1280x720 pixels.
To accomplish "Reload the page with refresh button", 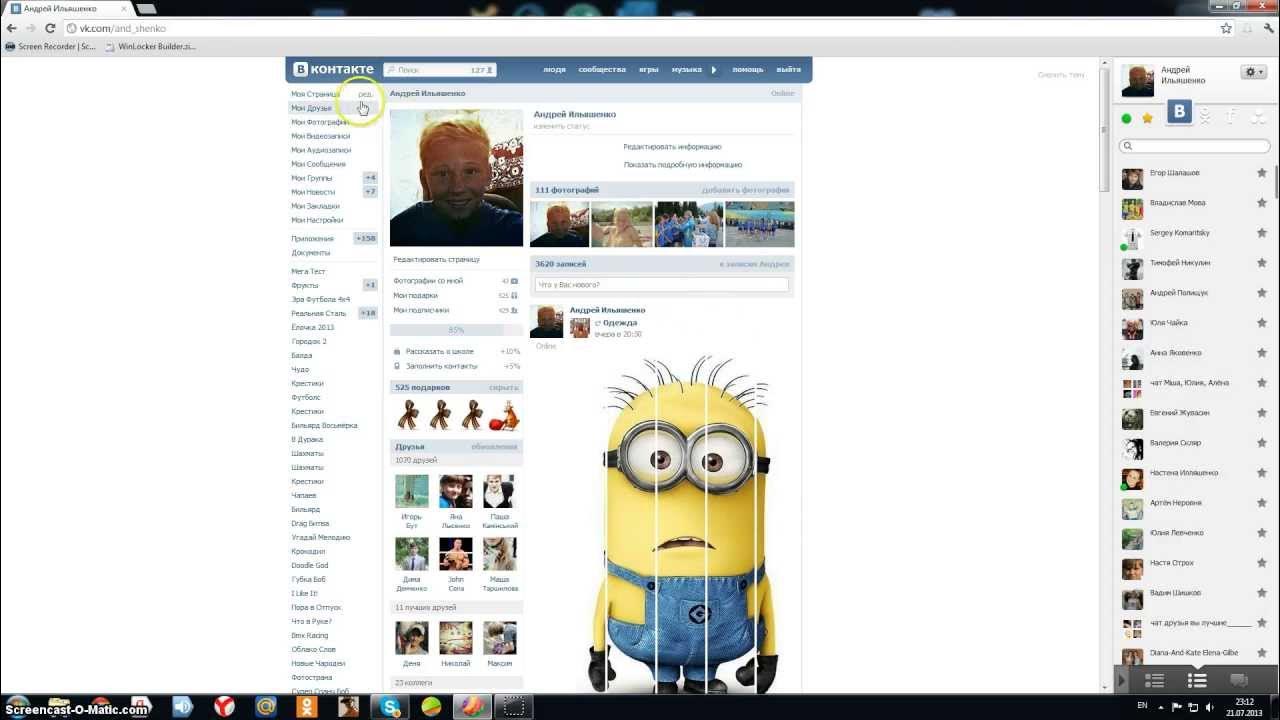I will [x=50, y=28].
